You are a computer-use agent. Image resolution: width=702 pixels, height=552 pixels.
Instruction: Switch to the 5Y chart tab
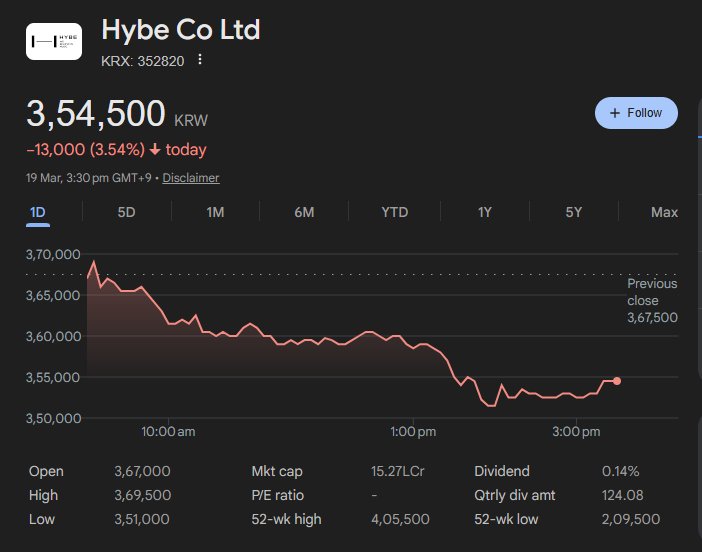point(574,212)
